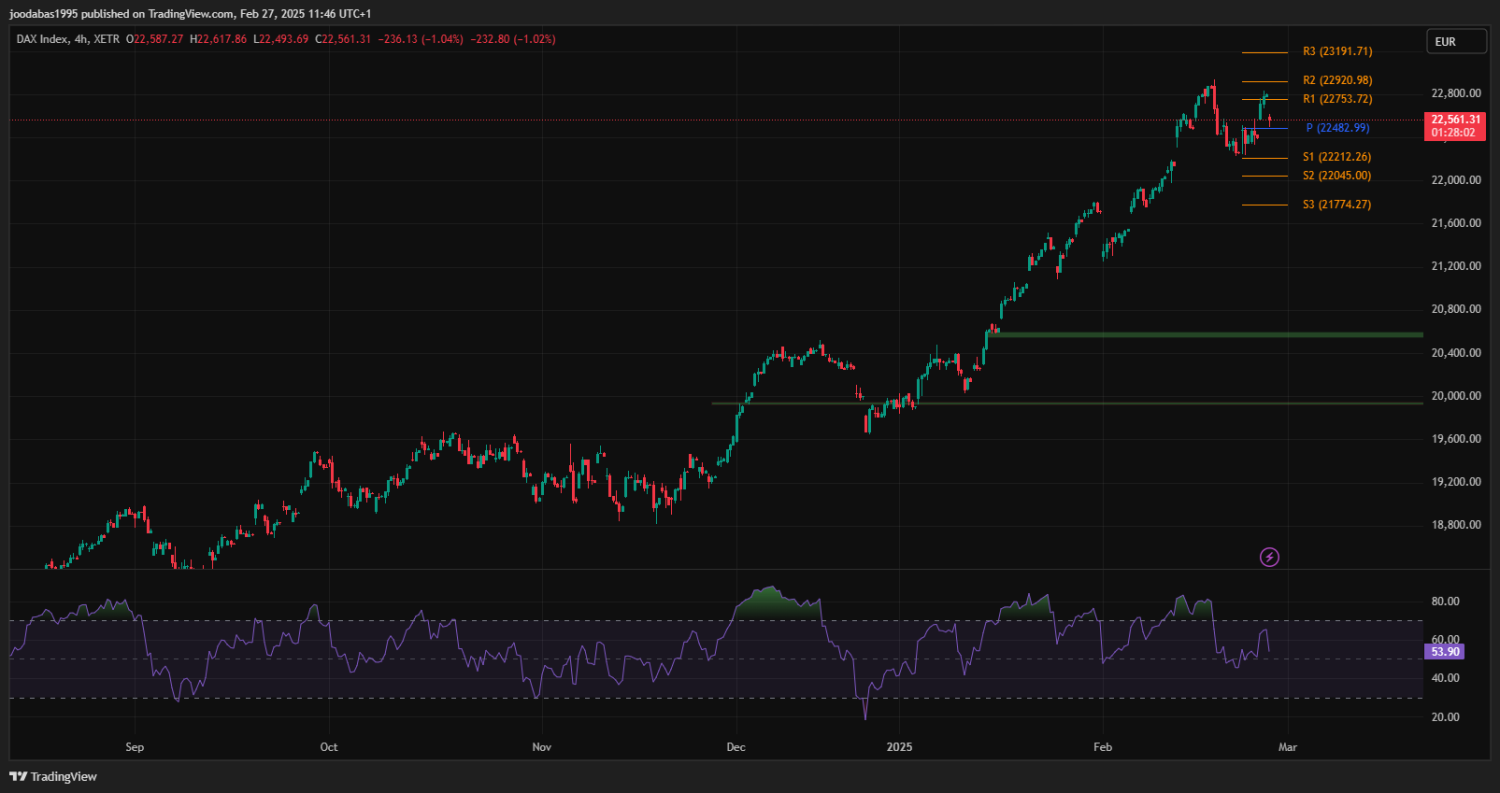Click the S2 (22045.00) support label

[x=1337, y=176]
